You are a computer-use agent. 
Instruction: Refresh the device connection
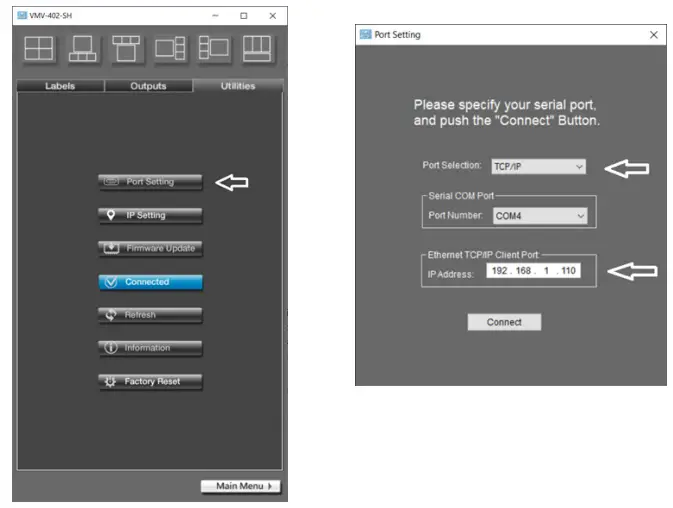click(x=150, y=315)
